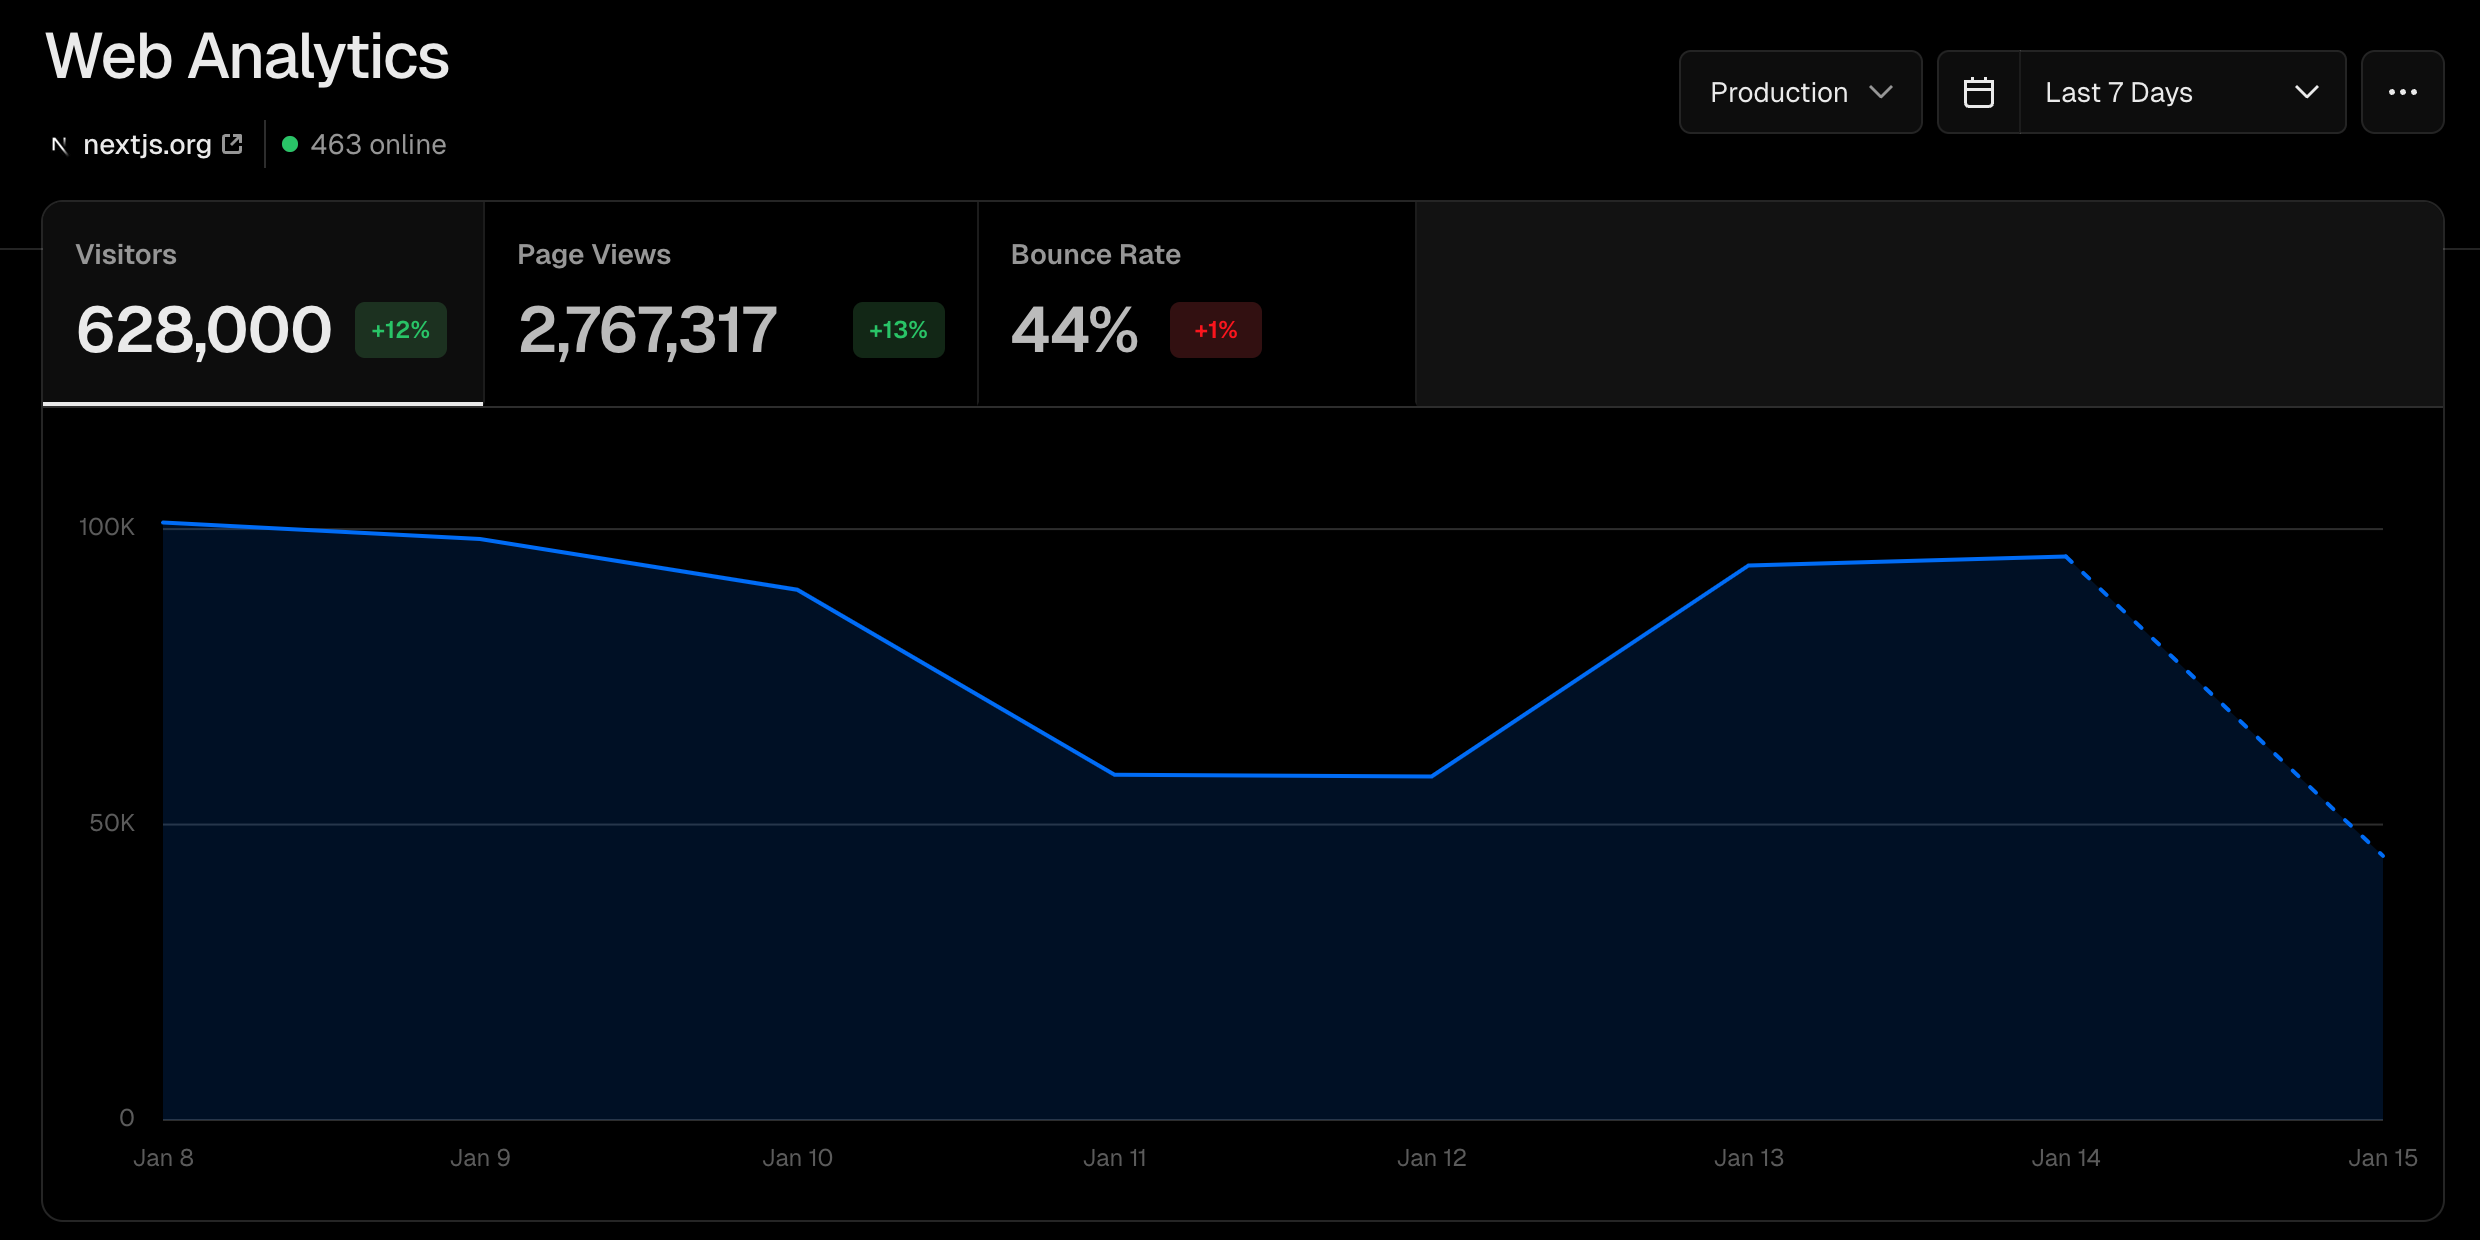Click the 628,000 visitors value
2480x1240 pixels.
(x=204, y=330)
